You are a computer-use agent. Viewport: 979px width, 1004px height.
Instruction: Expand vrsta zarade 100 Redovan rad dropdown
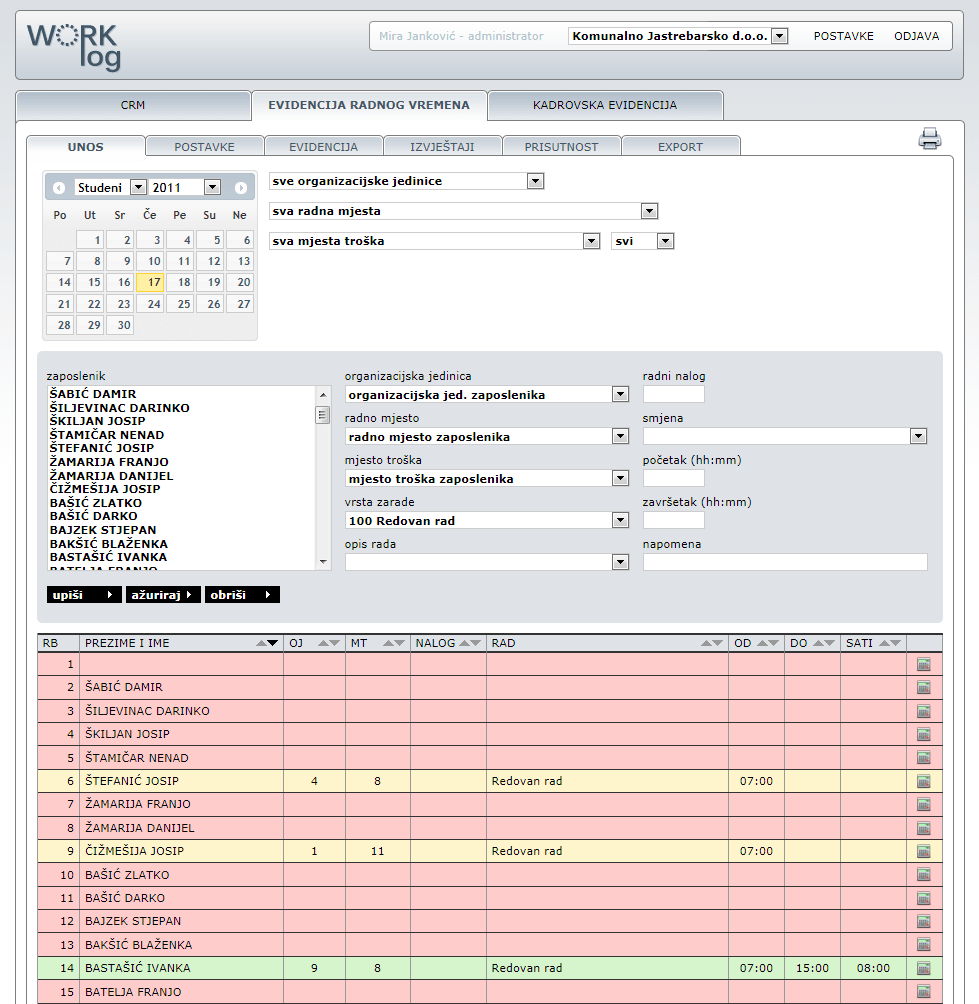click(620, 521)
